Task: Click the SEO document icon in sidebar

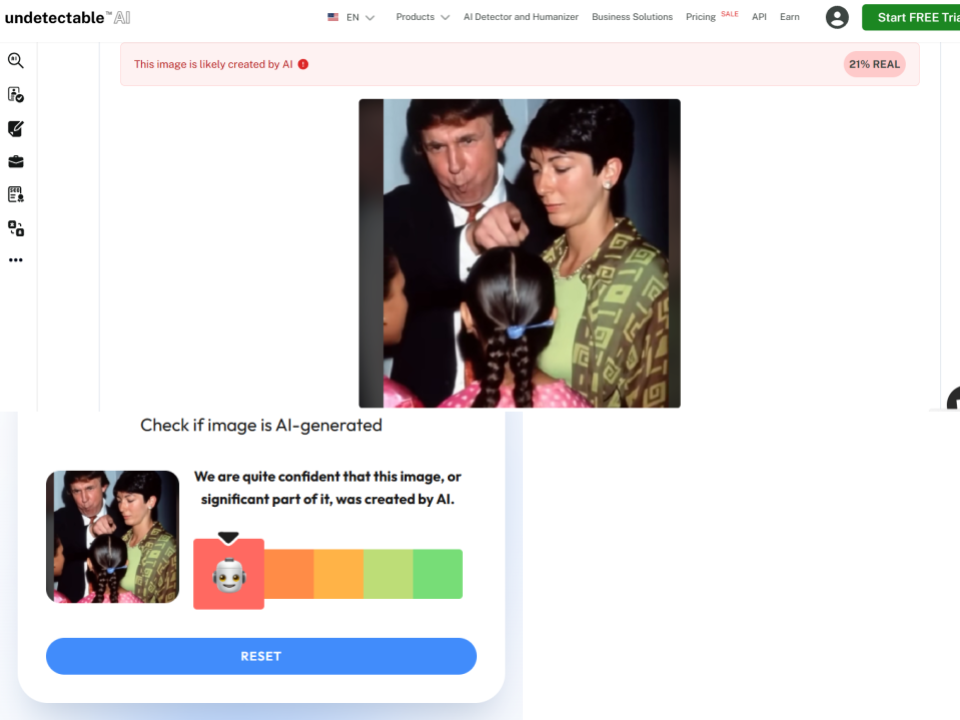Action: (16, 195)
